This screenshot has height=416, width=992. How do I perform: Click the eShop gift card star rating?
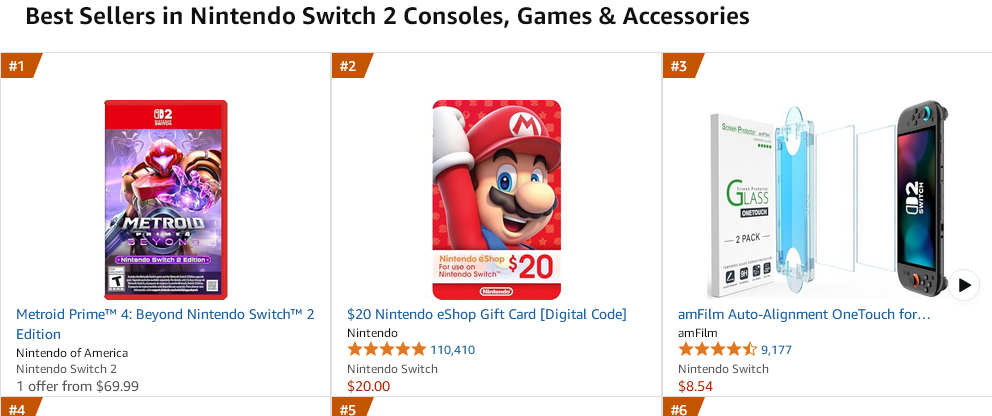point(386,350)
